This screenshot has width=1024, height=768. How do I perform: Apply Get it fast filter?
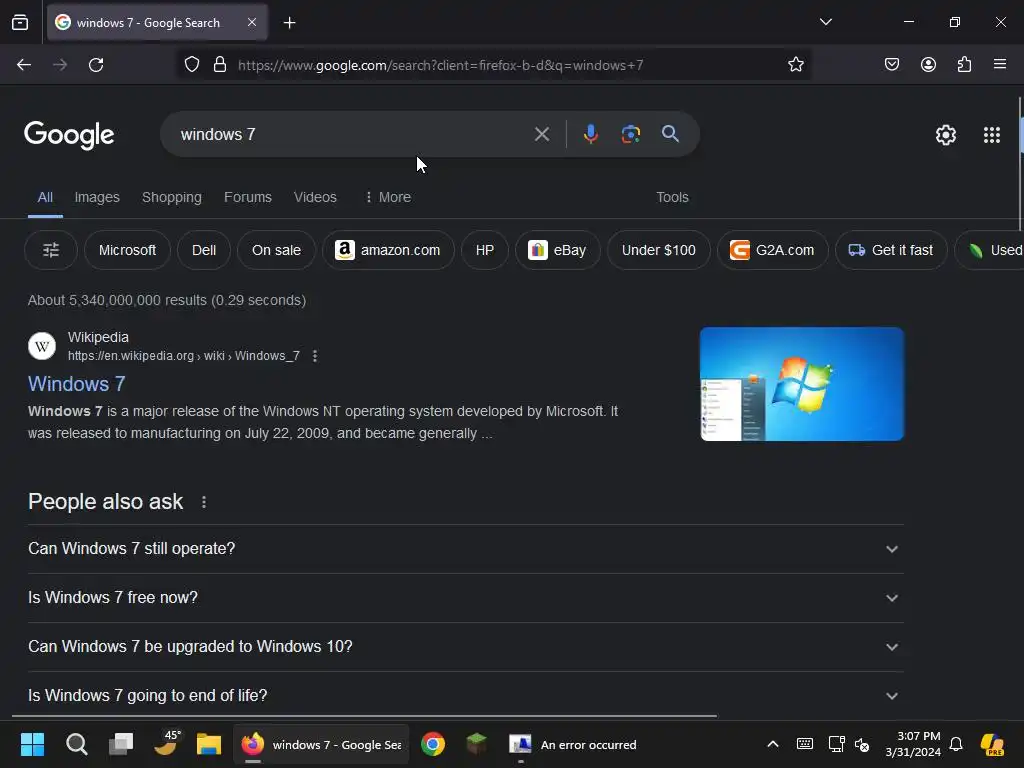coord(891,250)
